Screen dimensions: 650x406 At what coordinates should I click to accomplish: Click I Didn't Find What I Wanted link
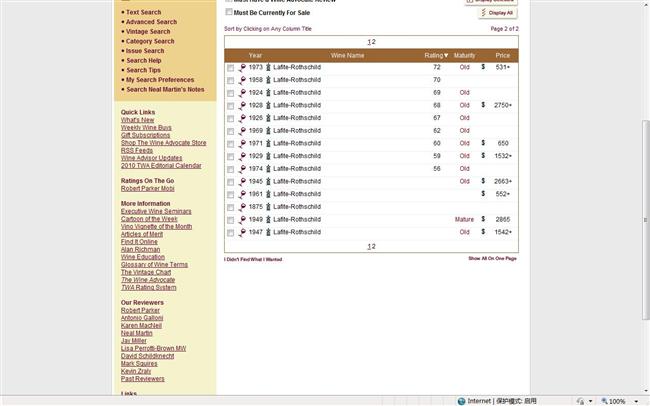[x=253, y=260]
